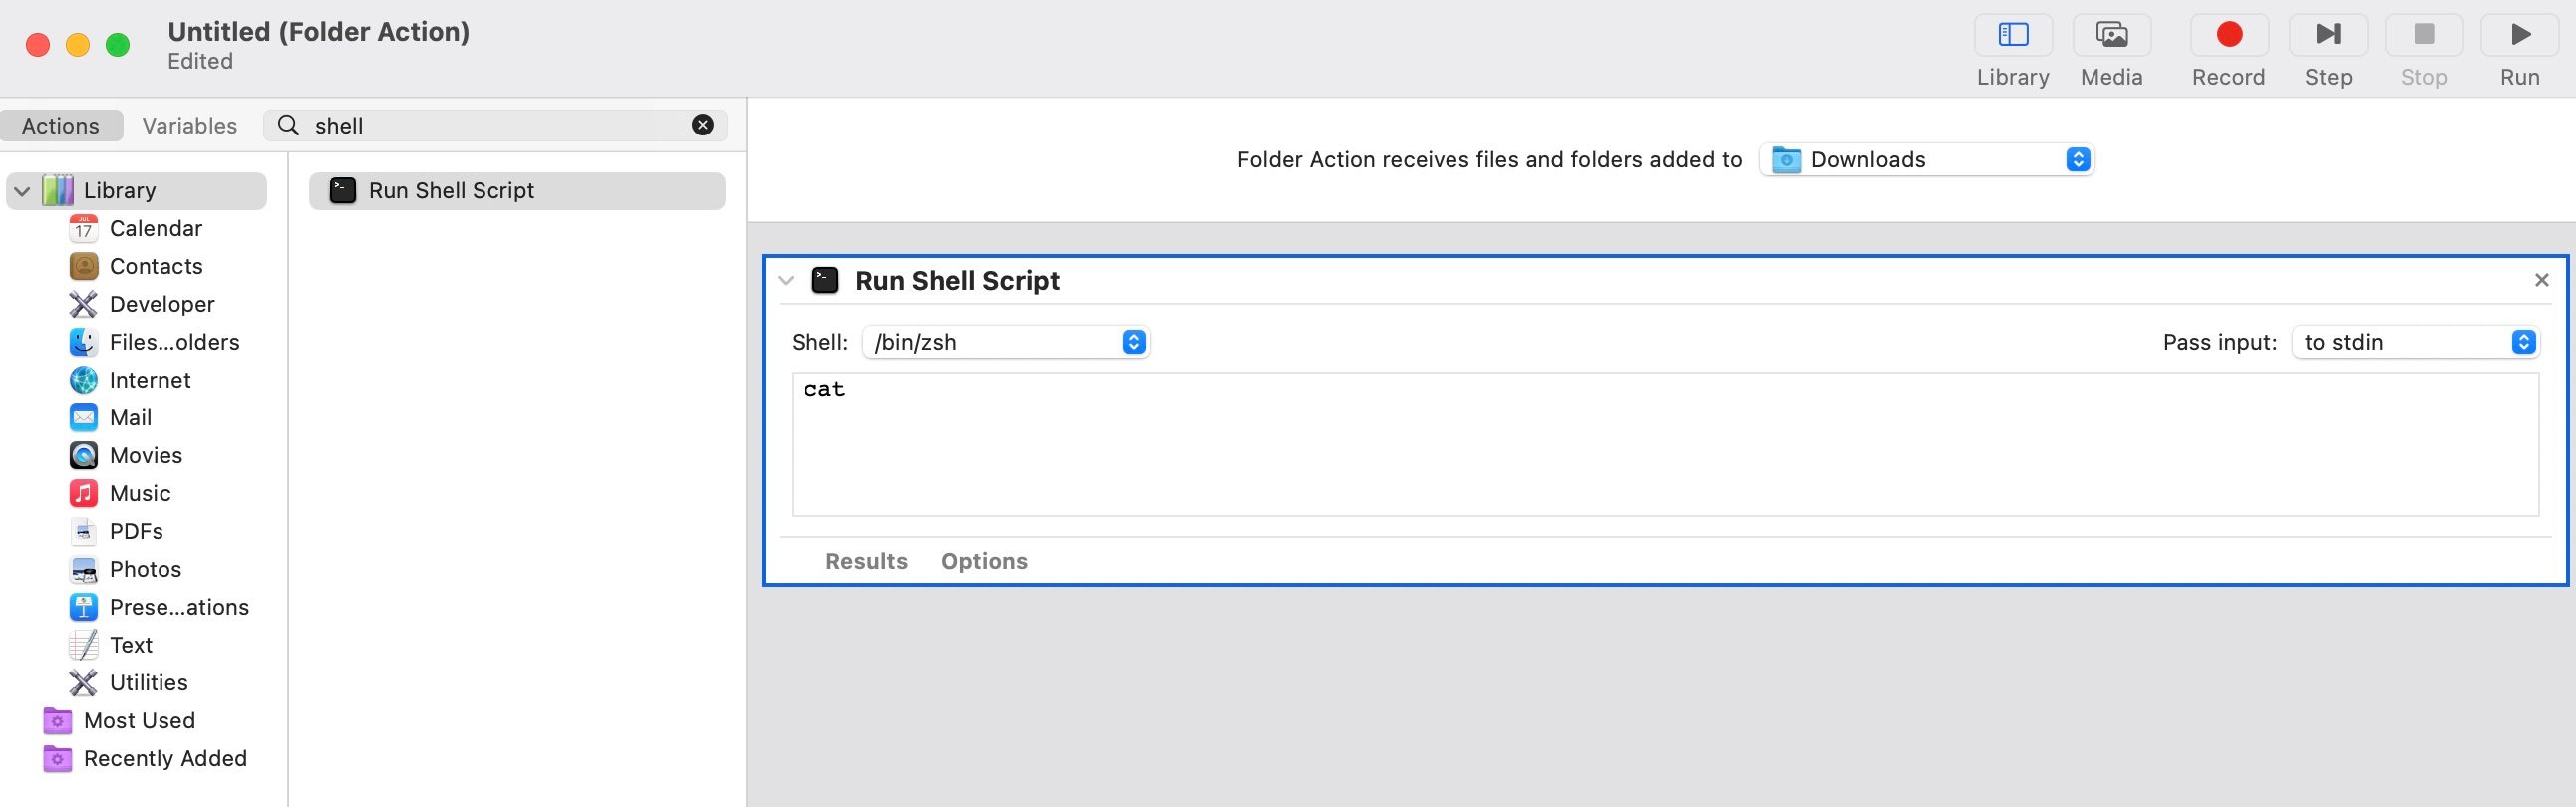This screenshot has height=807, width=2576.
Task: Switch to the Options tab of Run Shell Script
Action: click(x=984, y=560)
